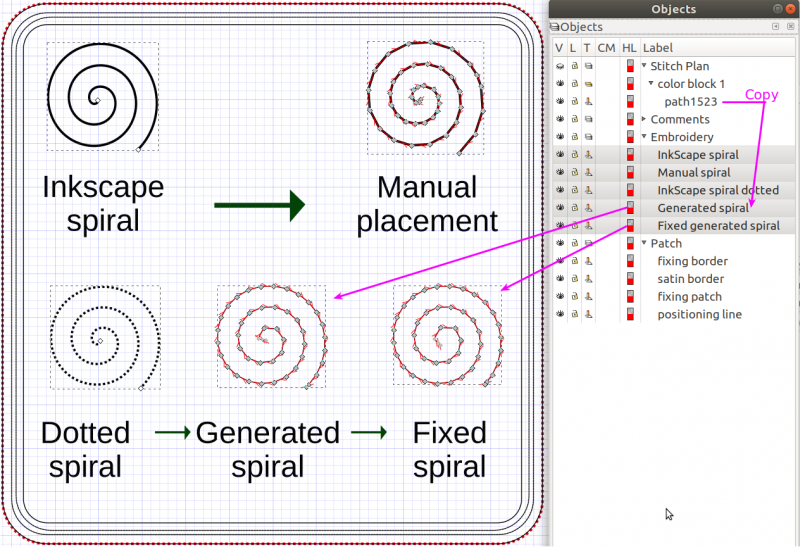Click type icon of Embroidery layer
This screenshot has height=547, width=800.
coord(588,137)
